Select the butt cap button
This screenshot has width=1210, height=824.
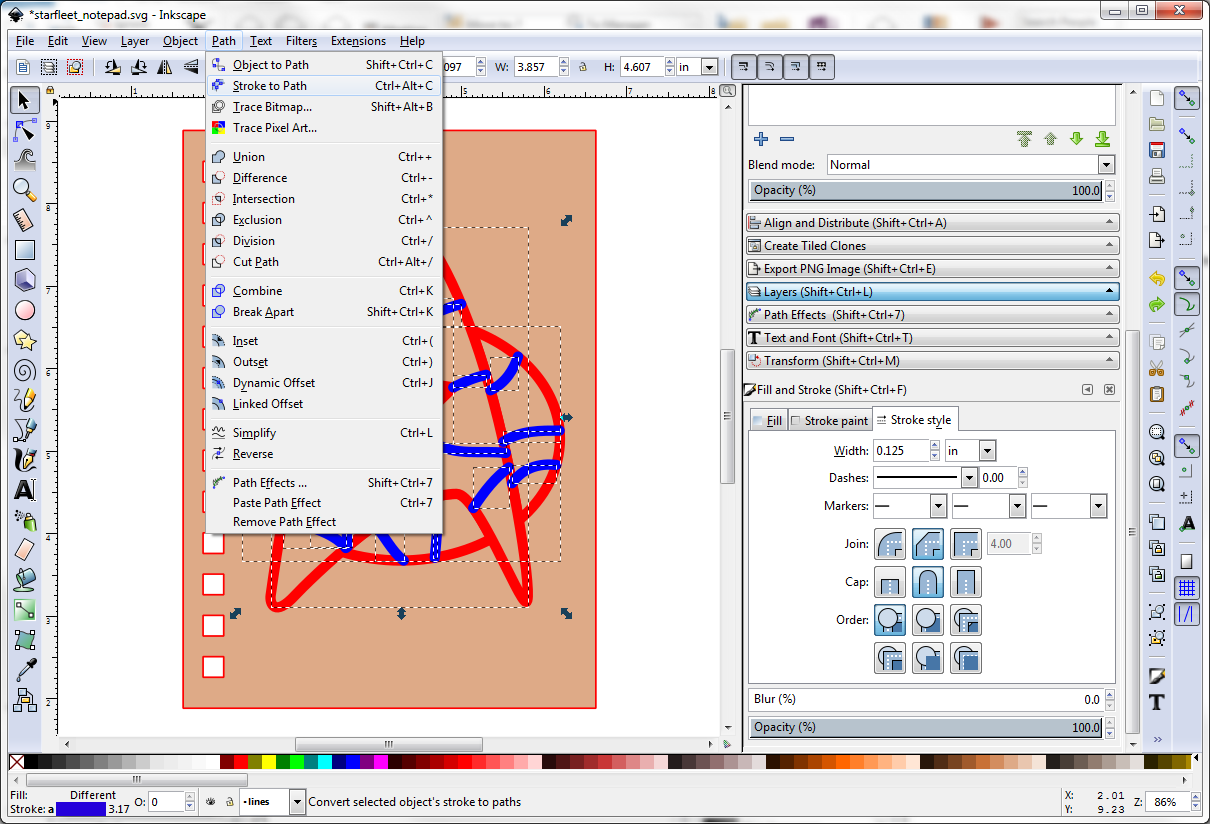[890, 582]
